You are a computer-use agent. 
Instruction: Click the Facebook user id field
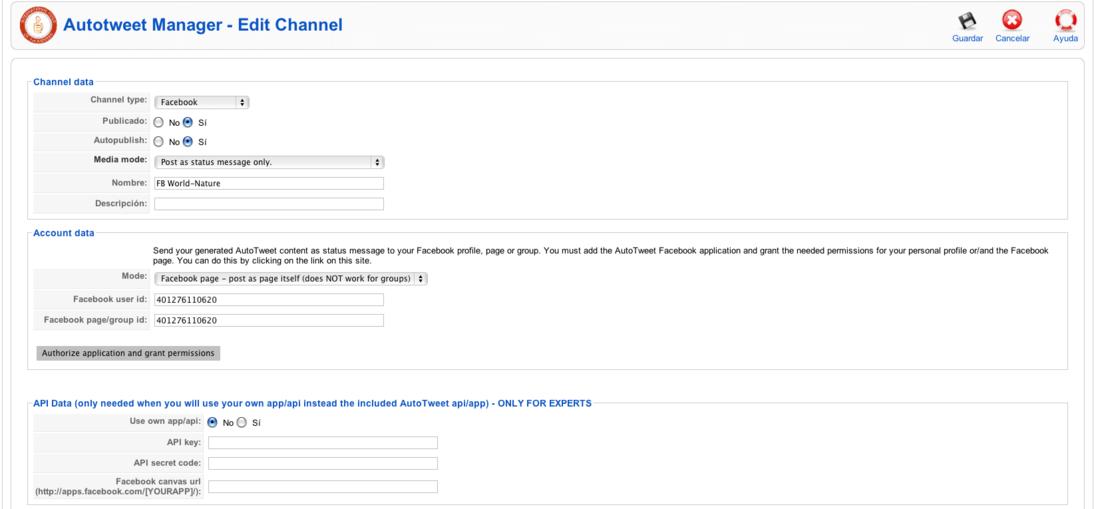269,300
